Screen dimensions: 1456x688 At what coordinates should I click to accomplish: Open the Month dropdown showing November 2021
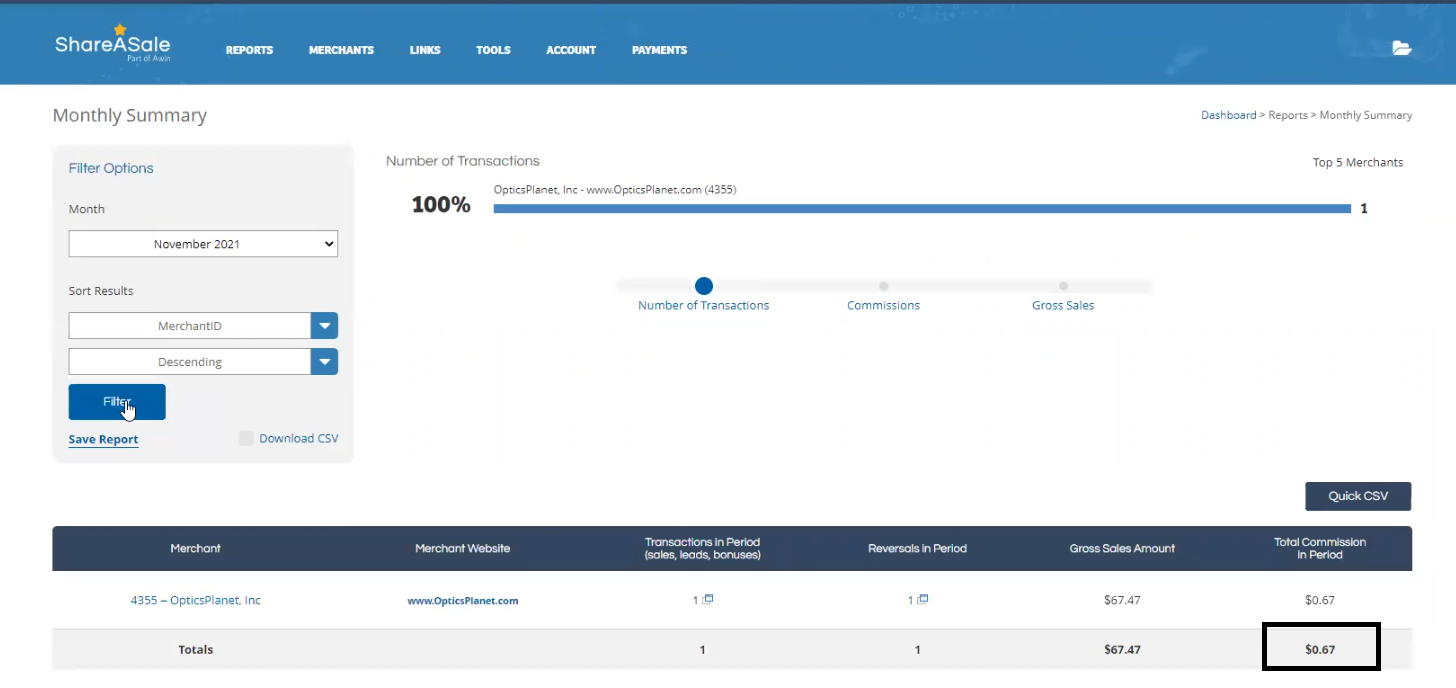click(203, 244)
